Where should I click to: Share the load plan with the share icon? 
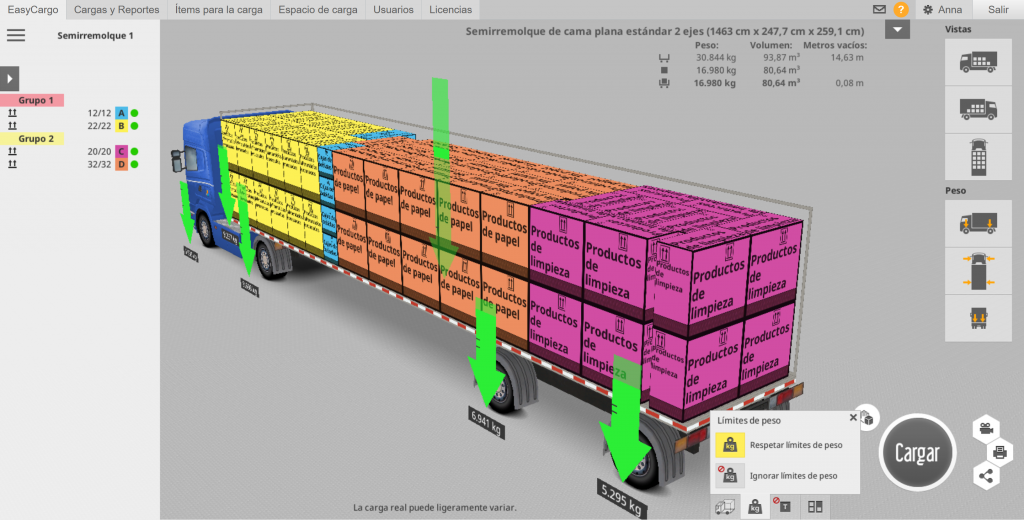986,475
